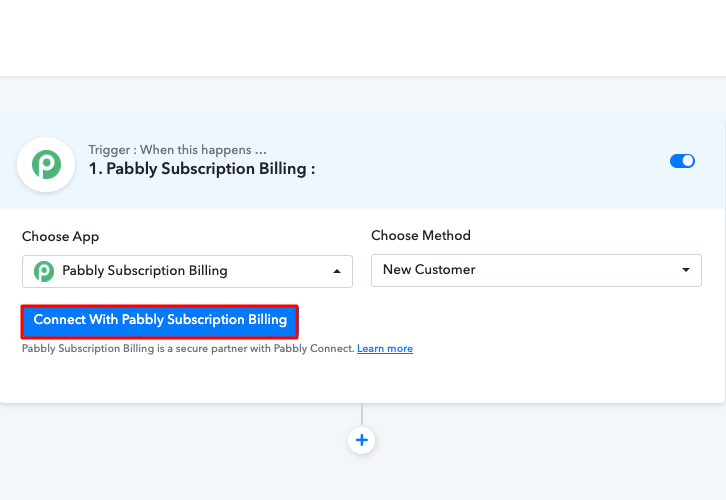Screen dimensions: 726x500
Task: Toggle the trigger step switch off
Action: point(682,161)
